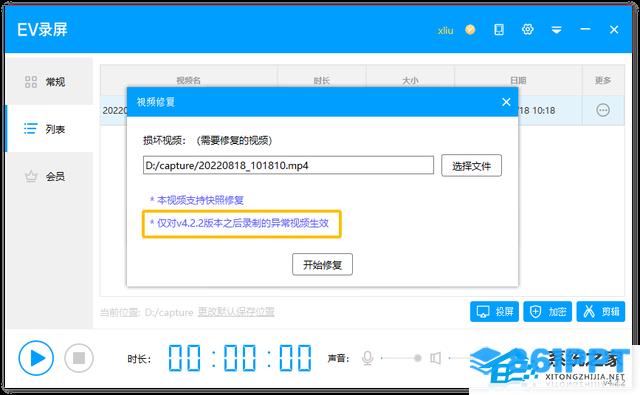
Task: Click the stop recording button
Action: click(x=79, y=358)
